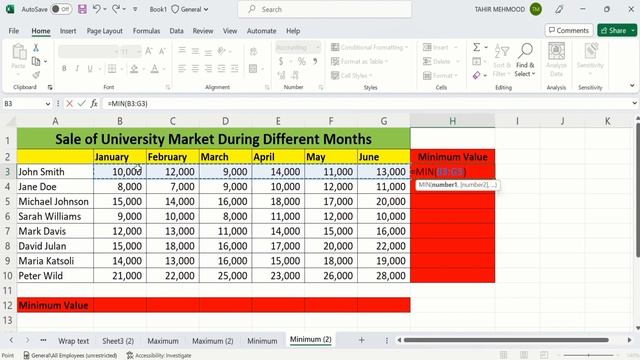Switch to the Formulas ribbon tab
This screenshot has height=360, width=640.
(x=146, y=31)
